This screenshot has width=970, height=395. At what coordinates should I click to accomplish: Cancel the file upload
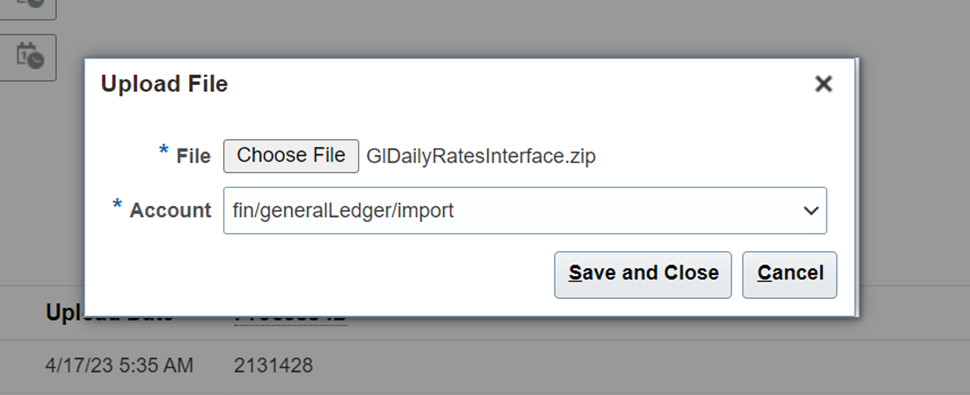[789, 274]
